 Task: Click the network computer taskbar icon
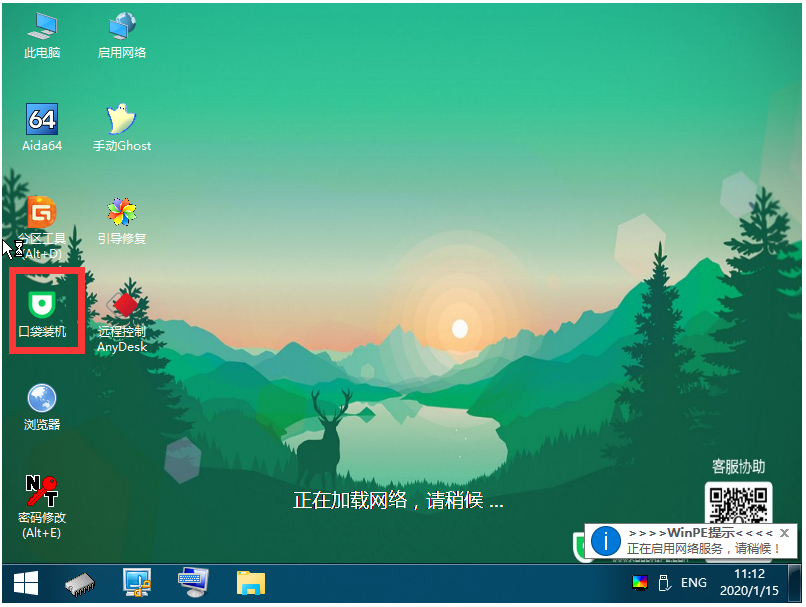pyautogui.click(x=136, y=583)
